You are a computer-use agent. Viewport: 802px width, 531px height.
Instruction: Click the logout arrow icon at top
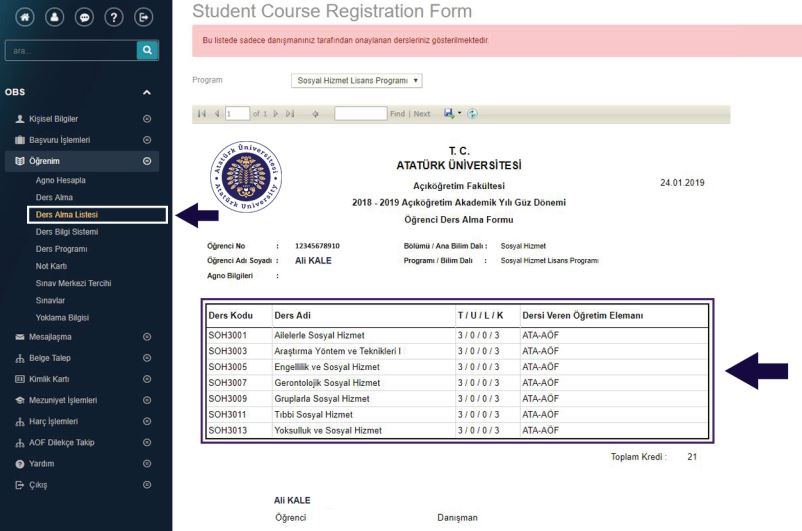point(145,17)
